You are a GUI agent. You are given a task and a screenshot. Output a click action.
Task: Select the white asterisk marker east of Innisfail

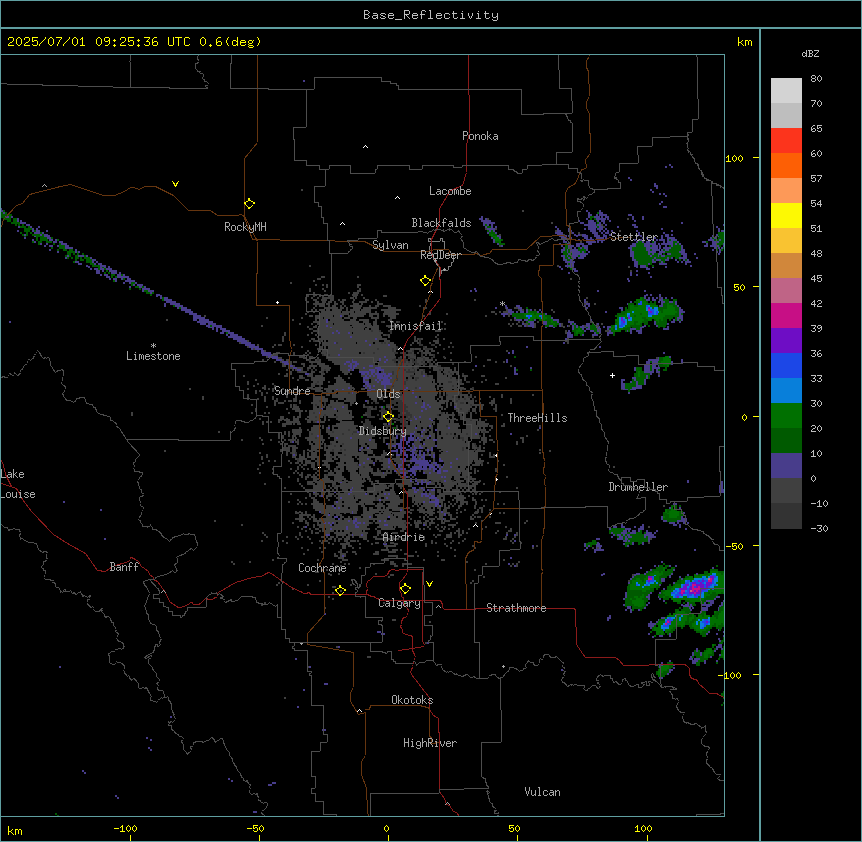(x=502, y=304)
